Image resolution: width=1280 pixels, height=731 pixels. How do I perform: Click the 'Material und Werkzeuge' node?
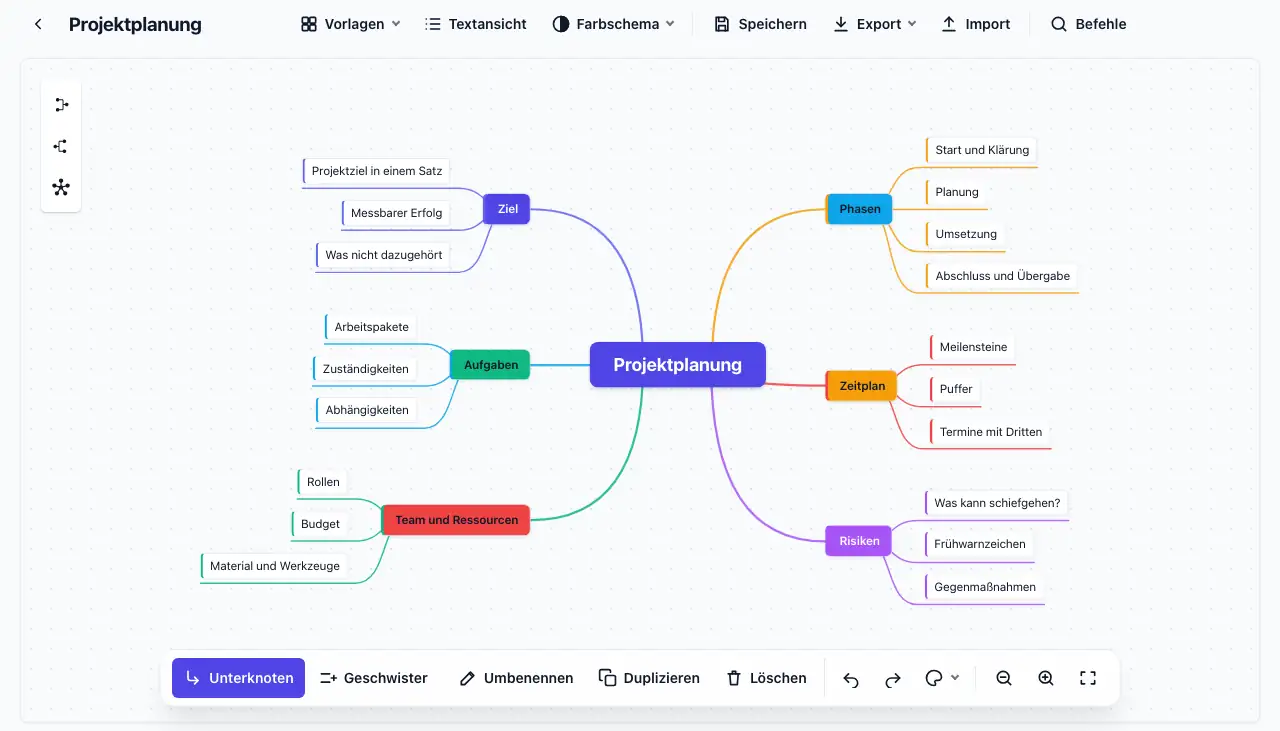click(275, 566)
